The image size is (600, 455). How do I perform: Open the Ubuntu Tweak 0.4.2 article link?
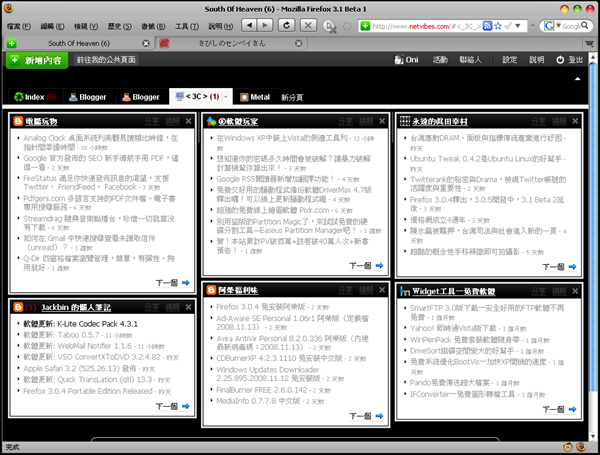pyautogui.click(x=485, y=158)
